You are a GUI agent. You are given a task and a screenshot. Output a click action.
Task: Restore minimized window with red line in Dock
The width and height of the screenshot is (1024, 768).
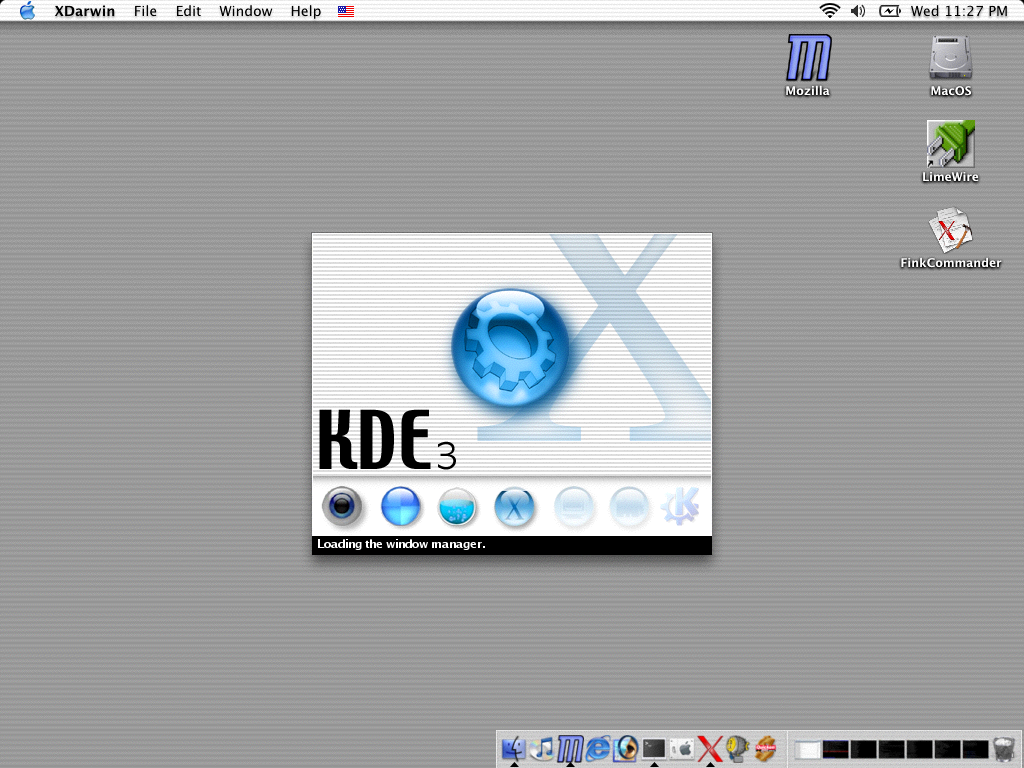pyautogui.click(x=835, y=750)
